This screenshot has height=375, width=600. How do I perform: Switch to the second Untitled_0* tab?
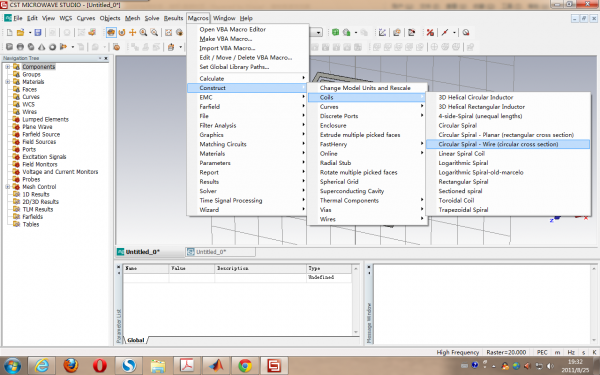[220, 252]
